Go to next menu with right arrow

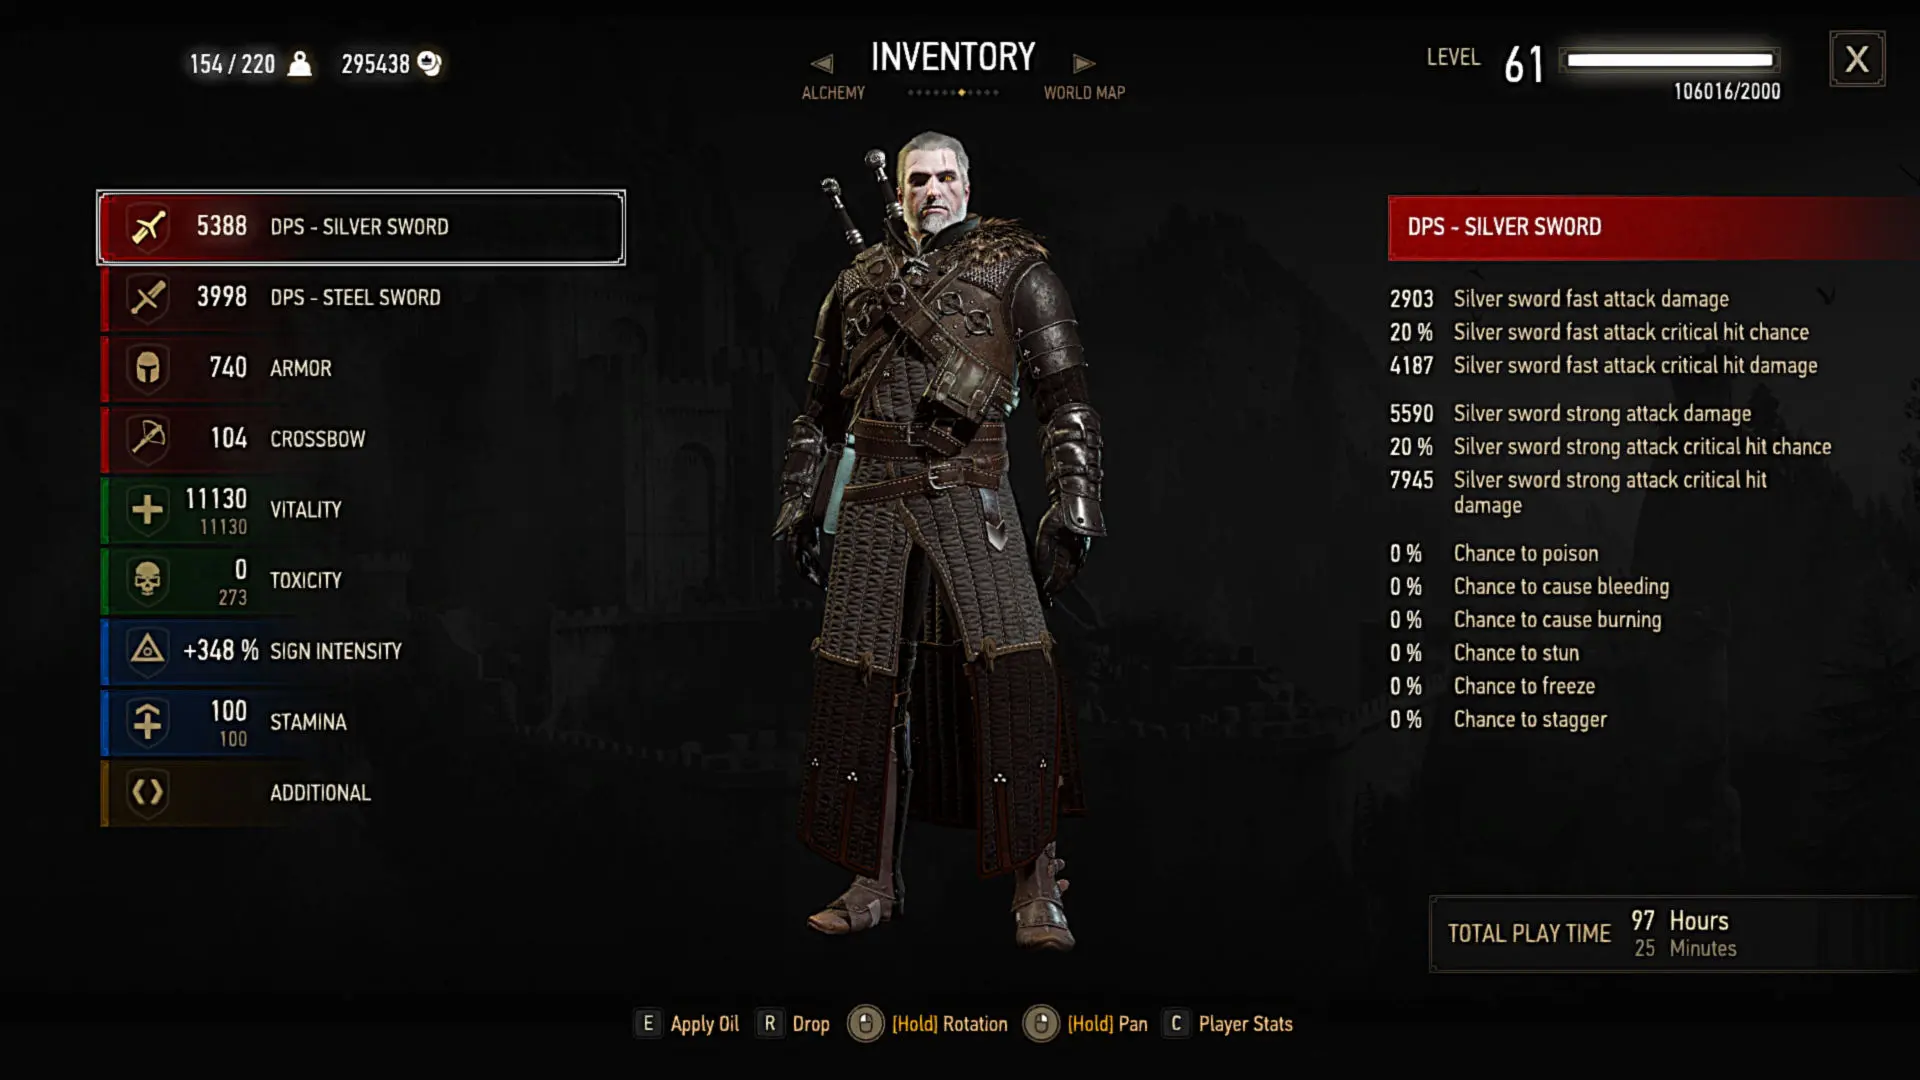(x=1084, y=64)
